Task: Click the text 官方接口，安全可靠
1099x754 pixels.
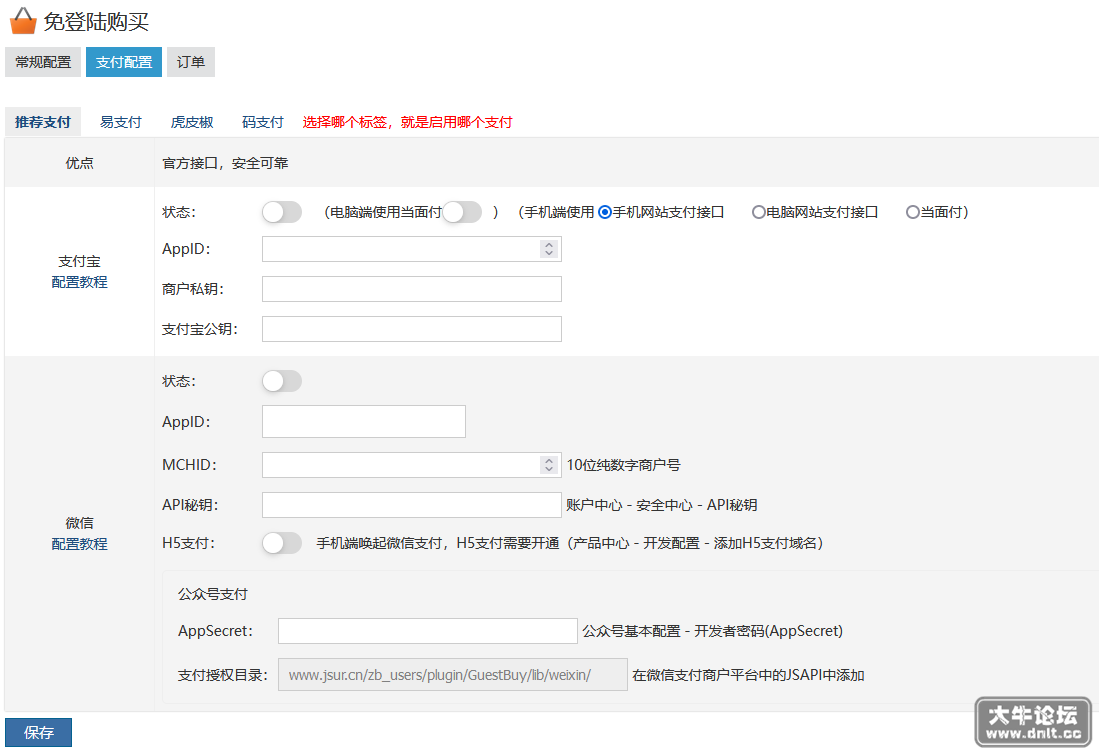Action: (225, 163)
